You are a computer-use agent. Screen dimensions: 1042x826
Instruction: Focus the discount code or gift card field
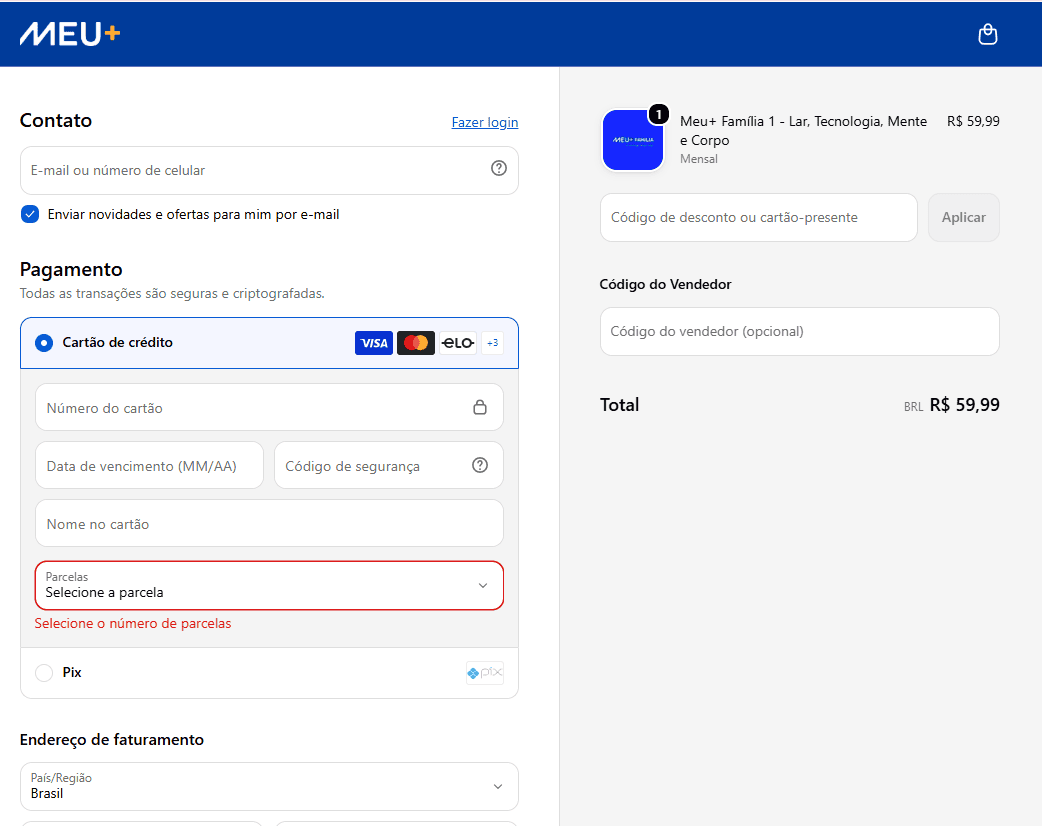tap(758, 217)
